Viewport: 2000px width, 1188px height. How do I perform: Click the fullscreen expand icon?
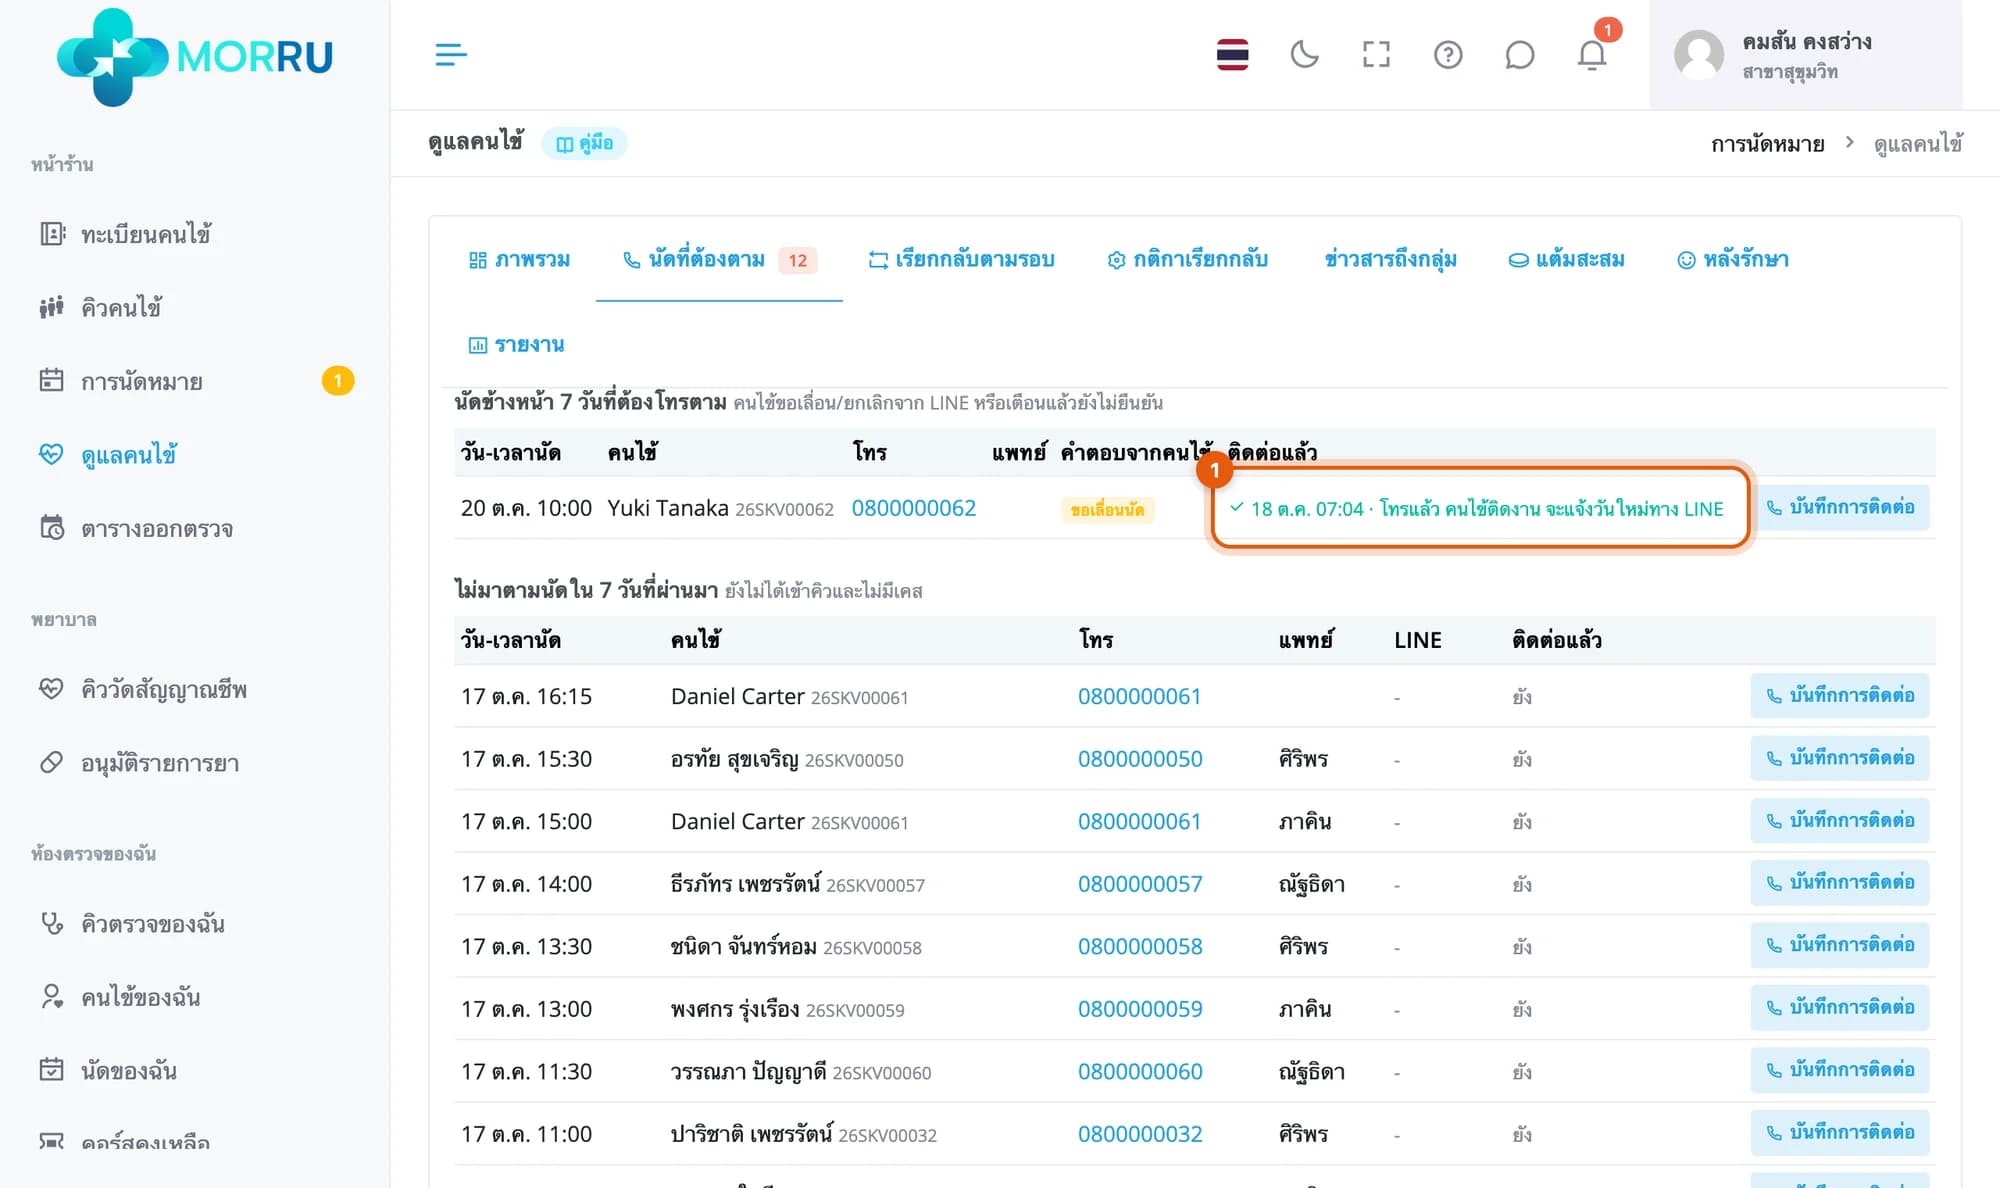[1376, 54]
